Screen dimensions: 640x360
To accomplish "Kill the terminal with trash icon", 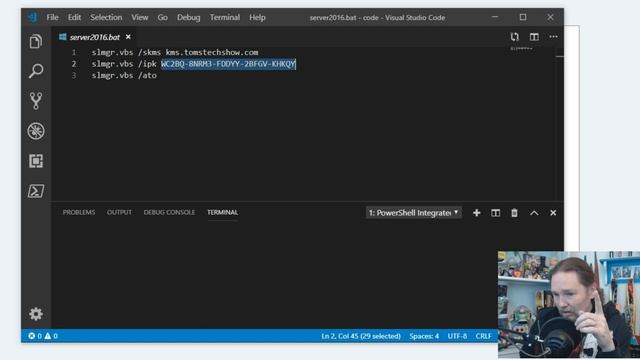I will click(514, 213).
